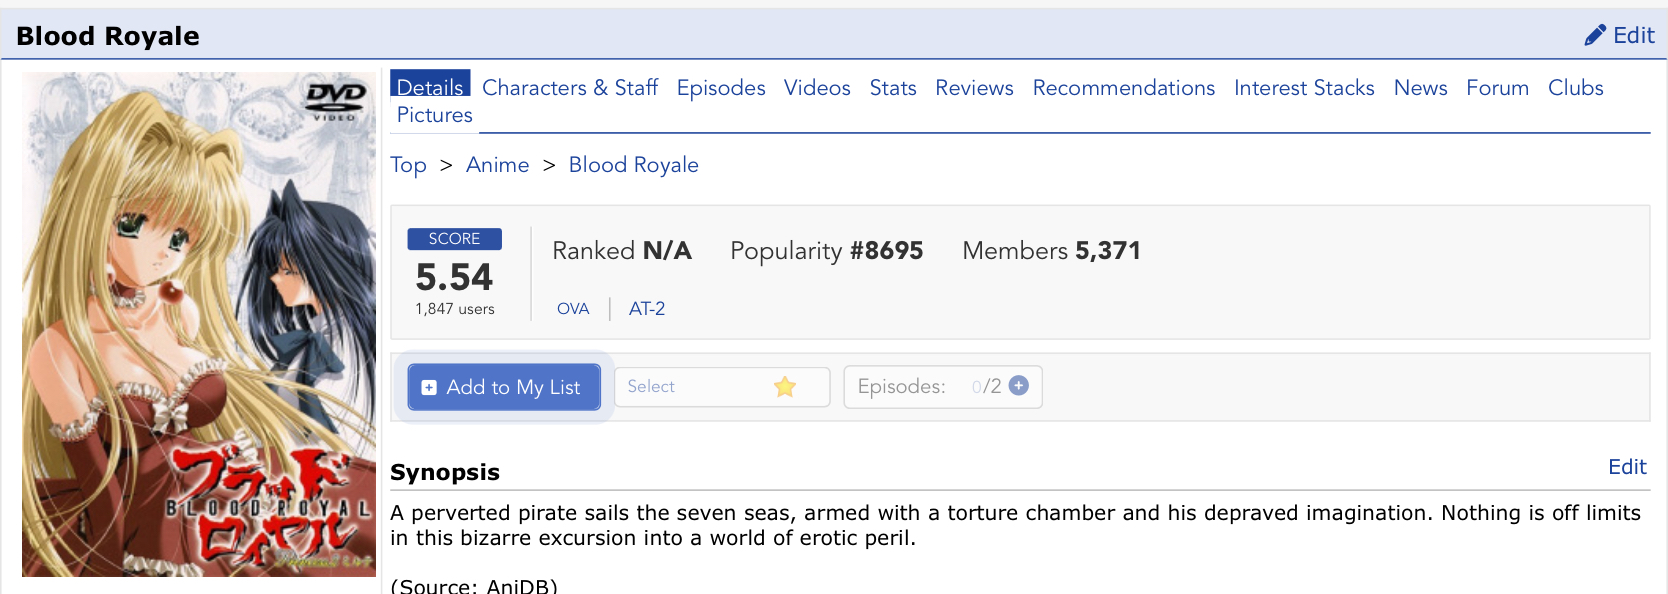Open the News tab
Image resolution: width=1668 pixels, height=594 pixels.
click(x=1420, y=88)
